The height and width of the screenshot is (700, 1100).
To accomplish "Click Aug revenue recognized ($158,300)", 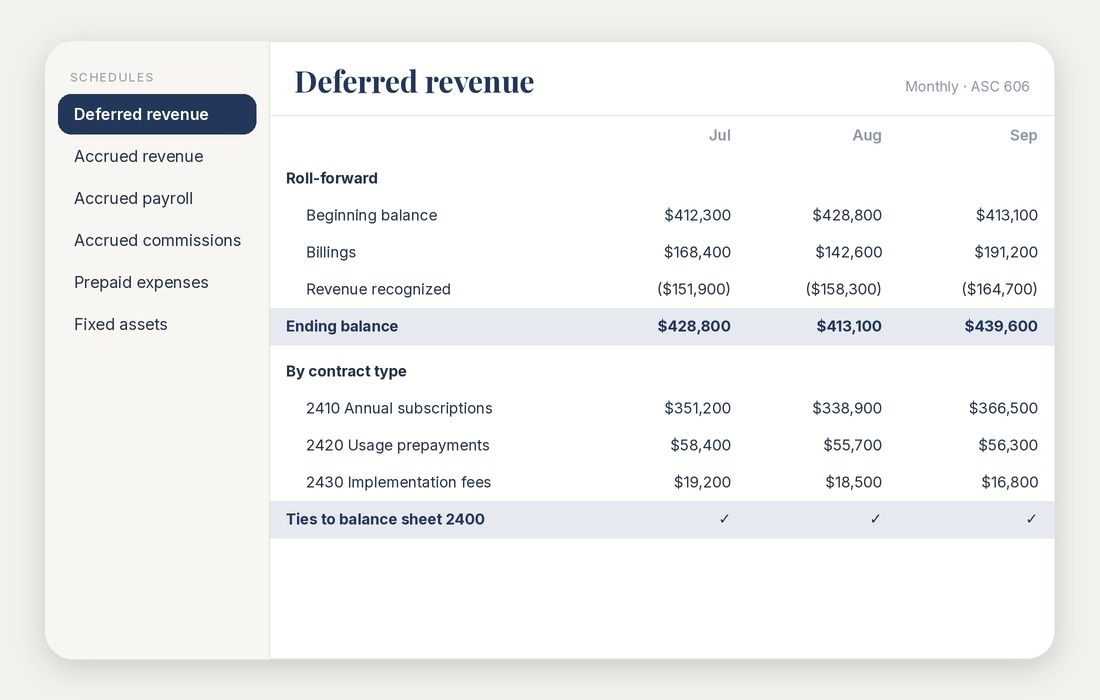I will (843, 289).
